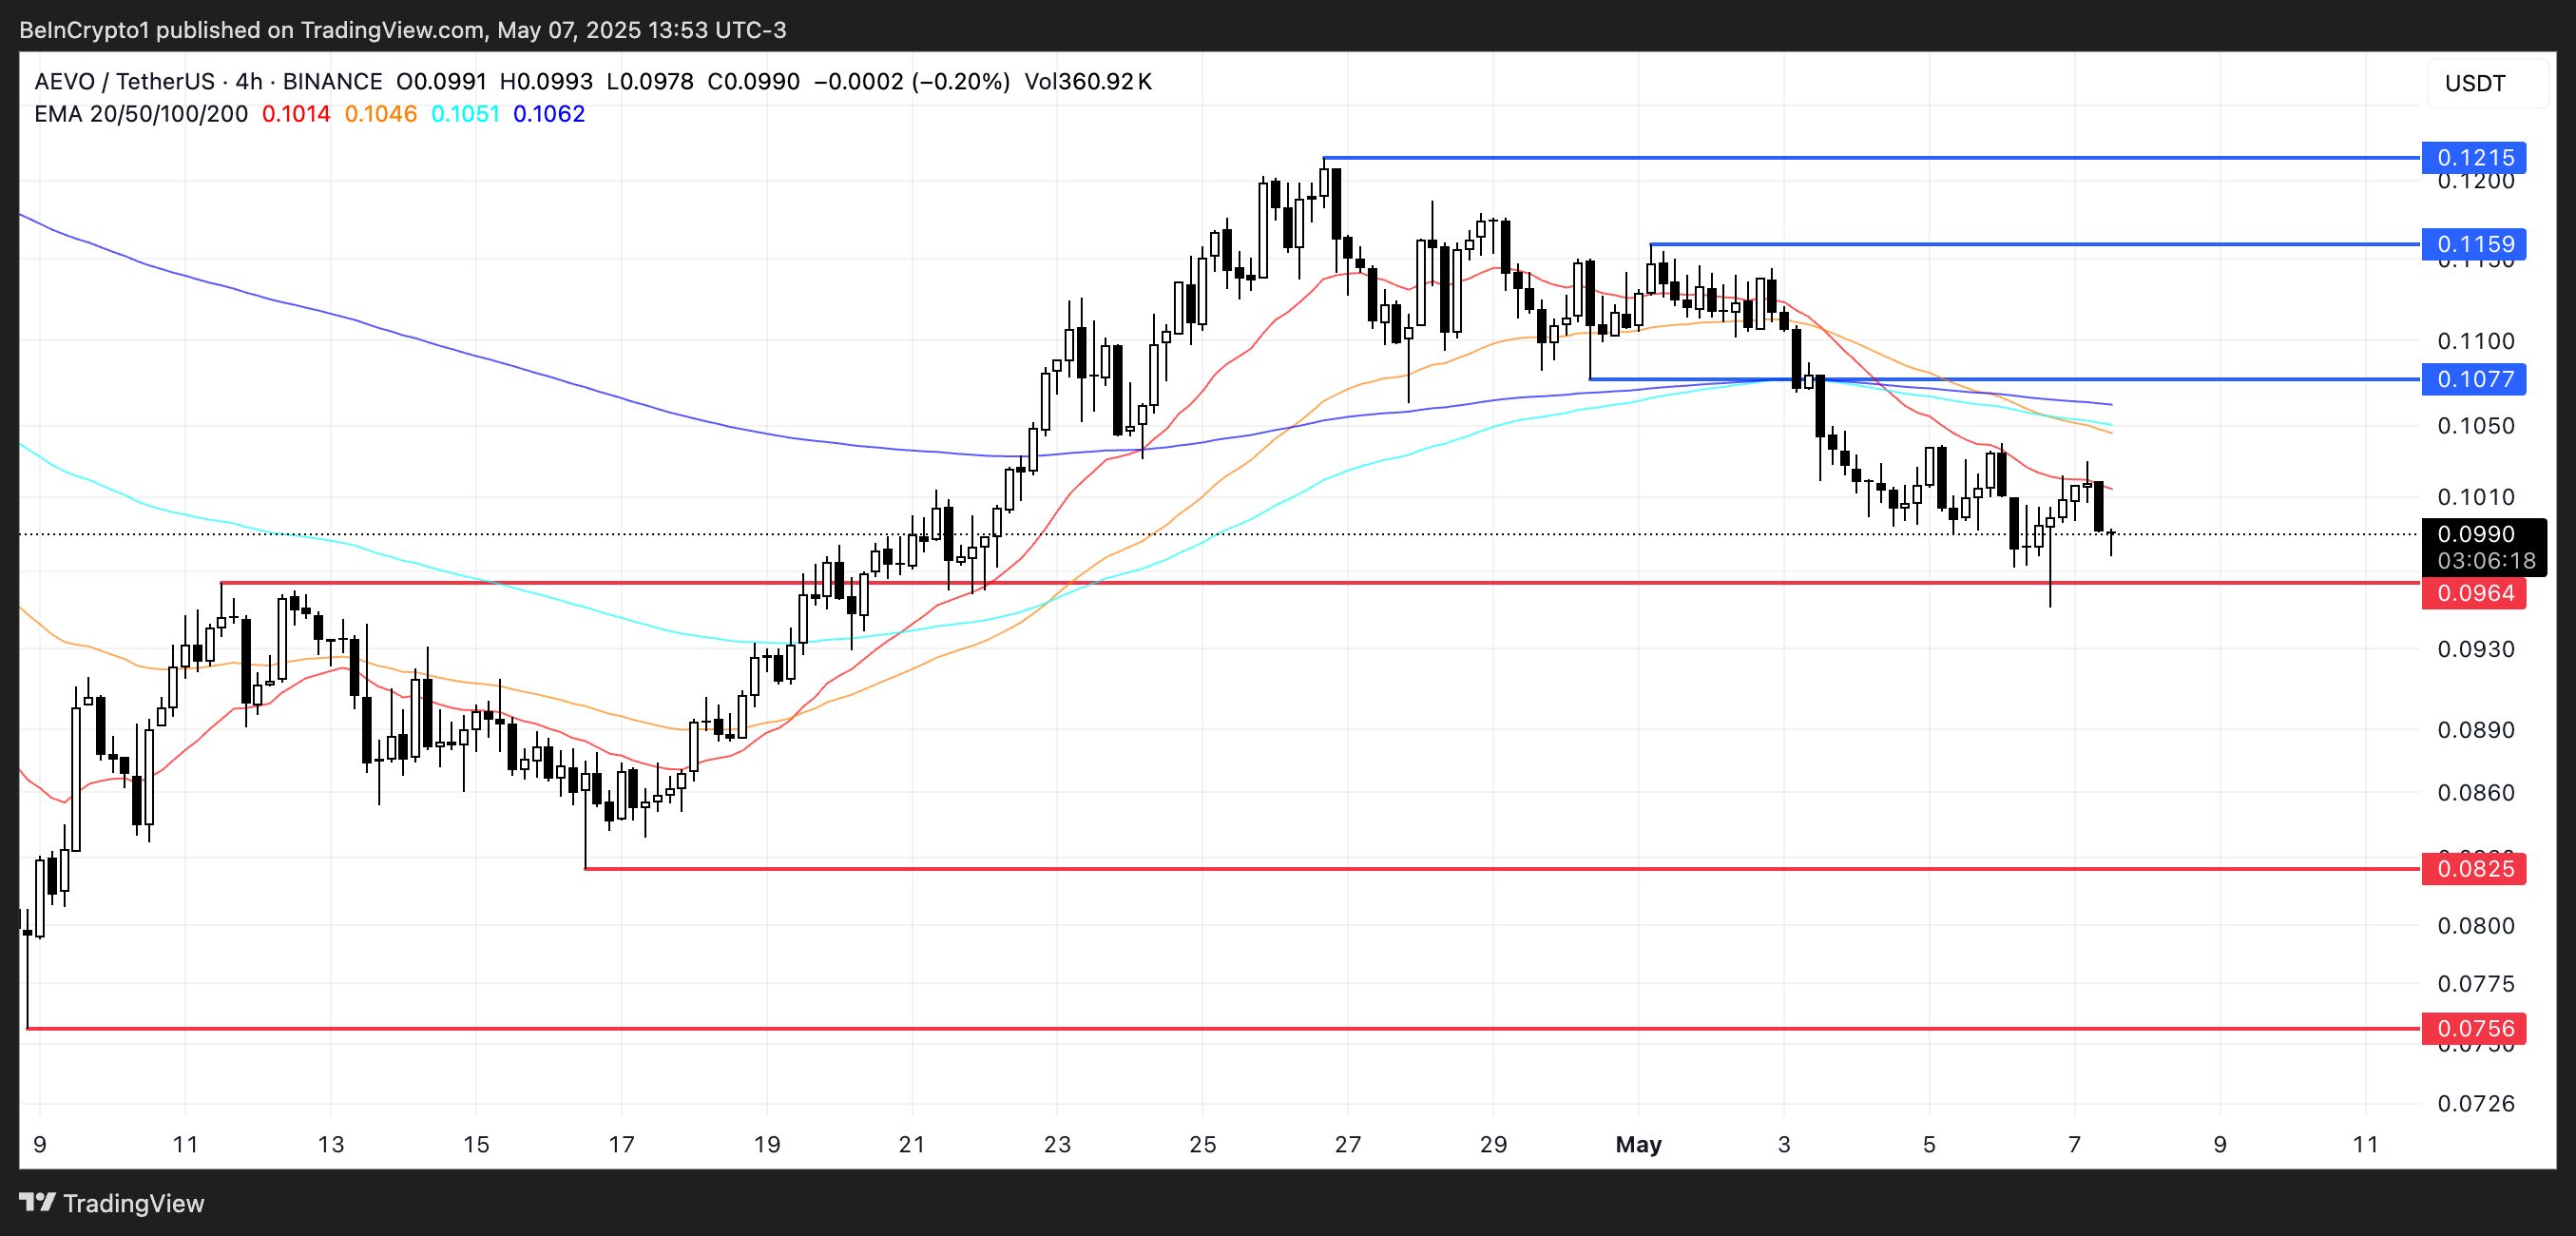Image resolution: width=2576 pixels, height=1236 pixels.
Task: Click the 0.1215 blue price label
Action: 2474,158
